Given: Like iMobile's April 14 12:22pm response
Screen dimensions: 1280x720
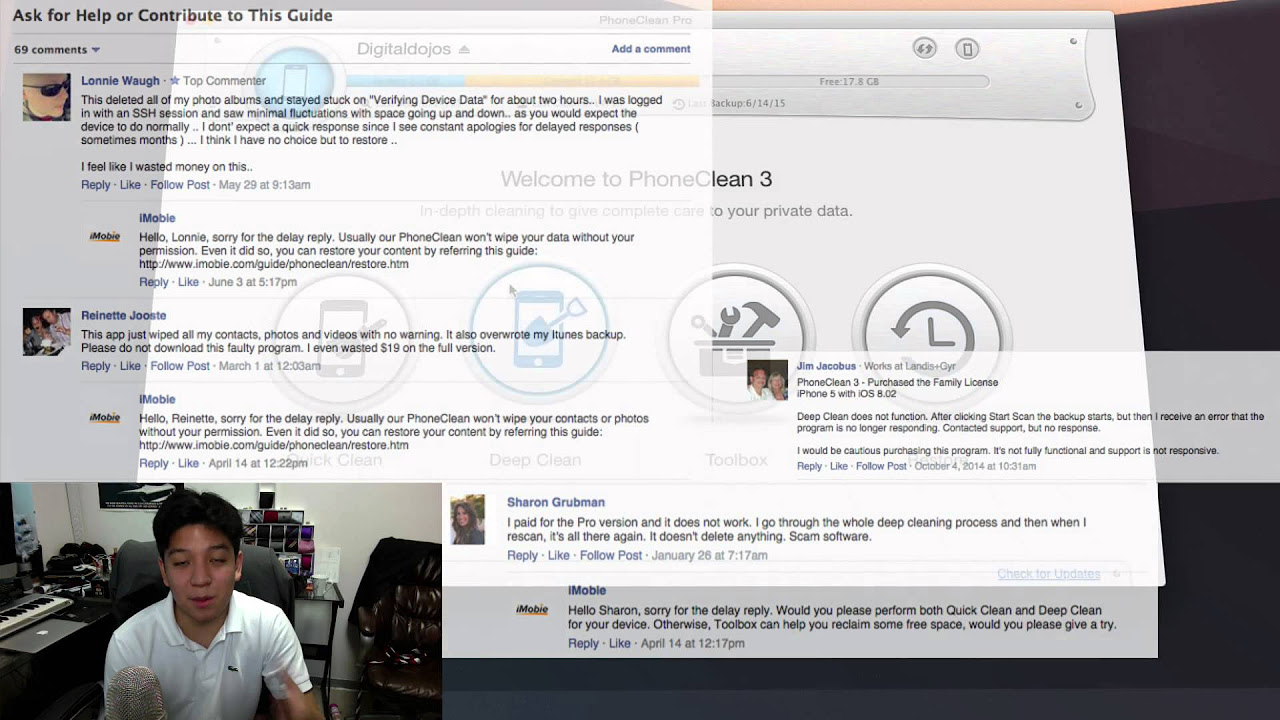Looking at the screenshot, I should [188, 463].
